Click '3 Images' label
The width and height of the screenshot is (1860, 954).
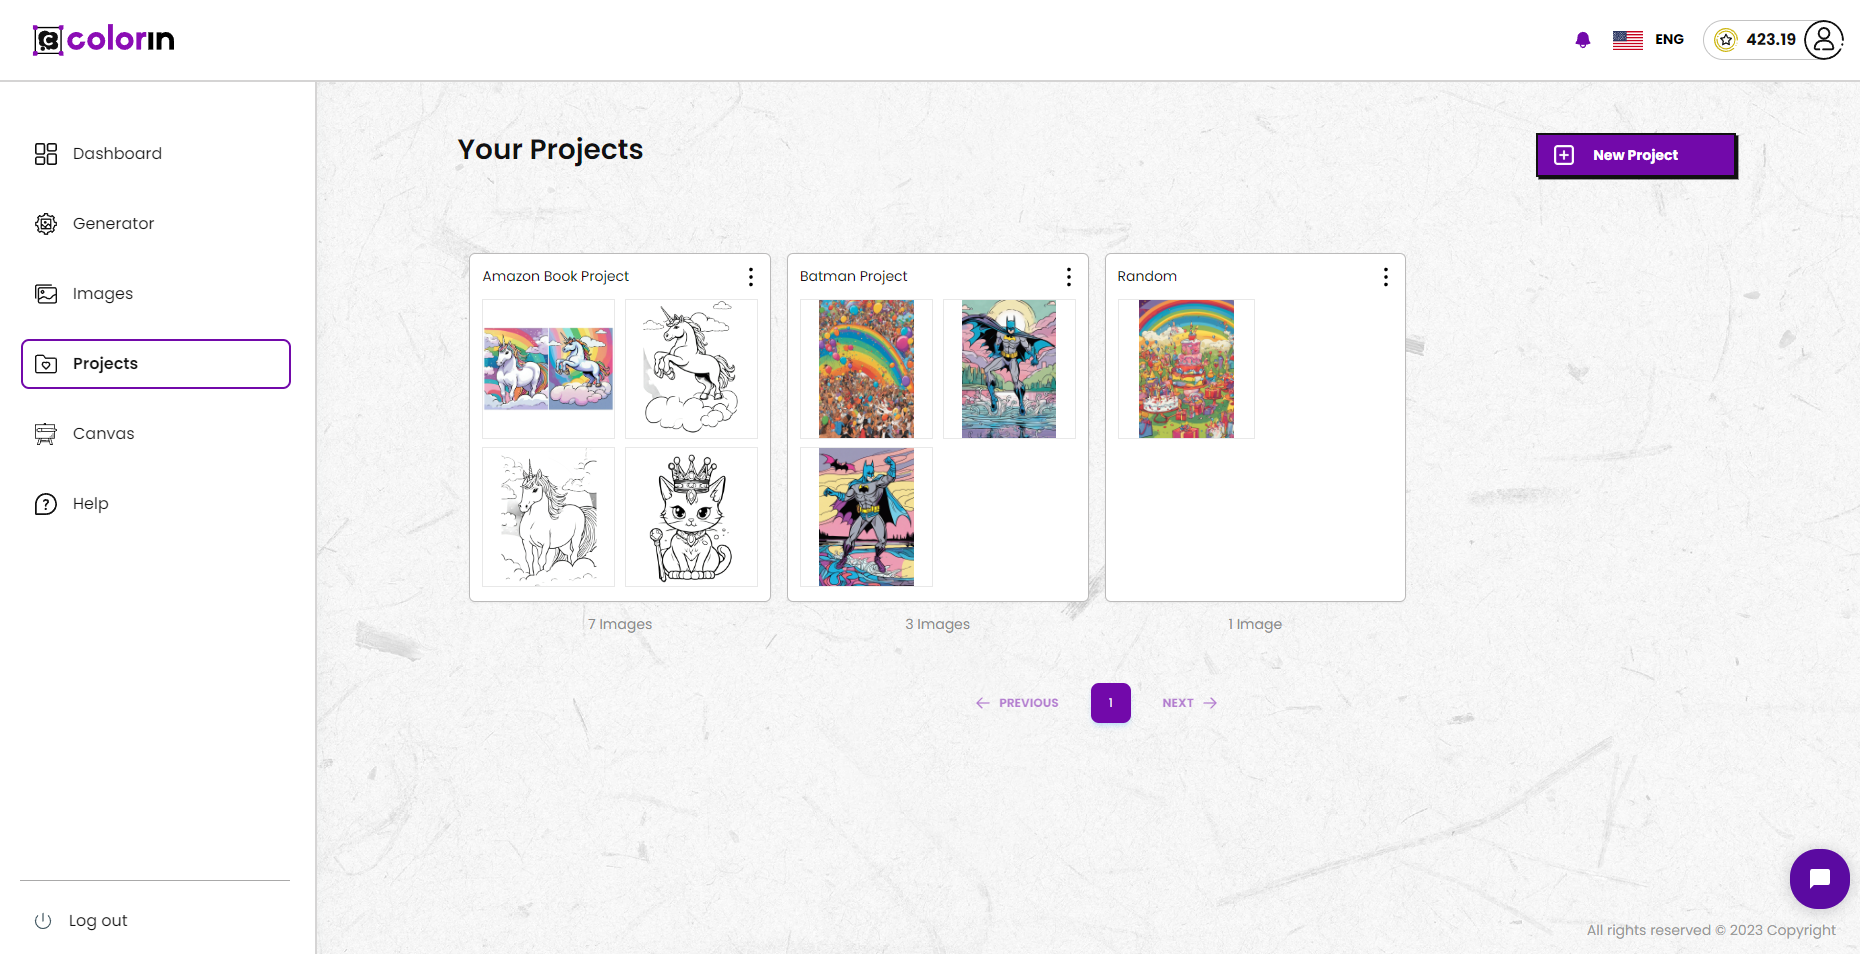point(938,624)
